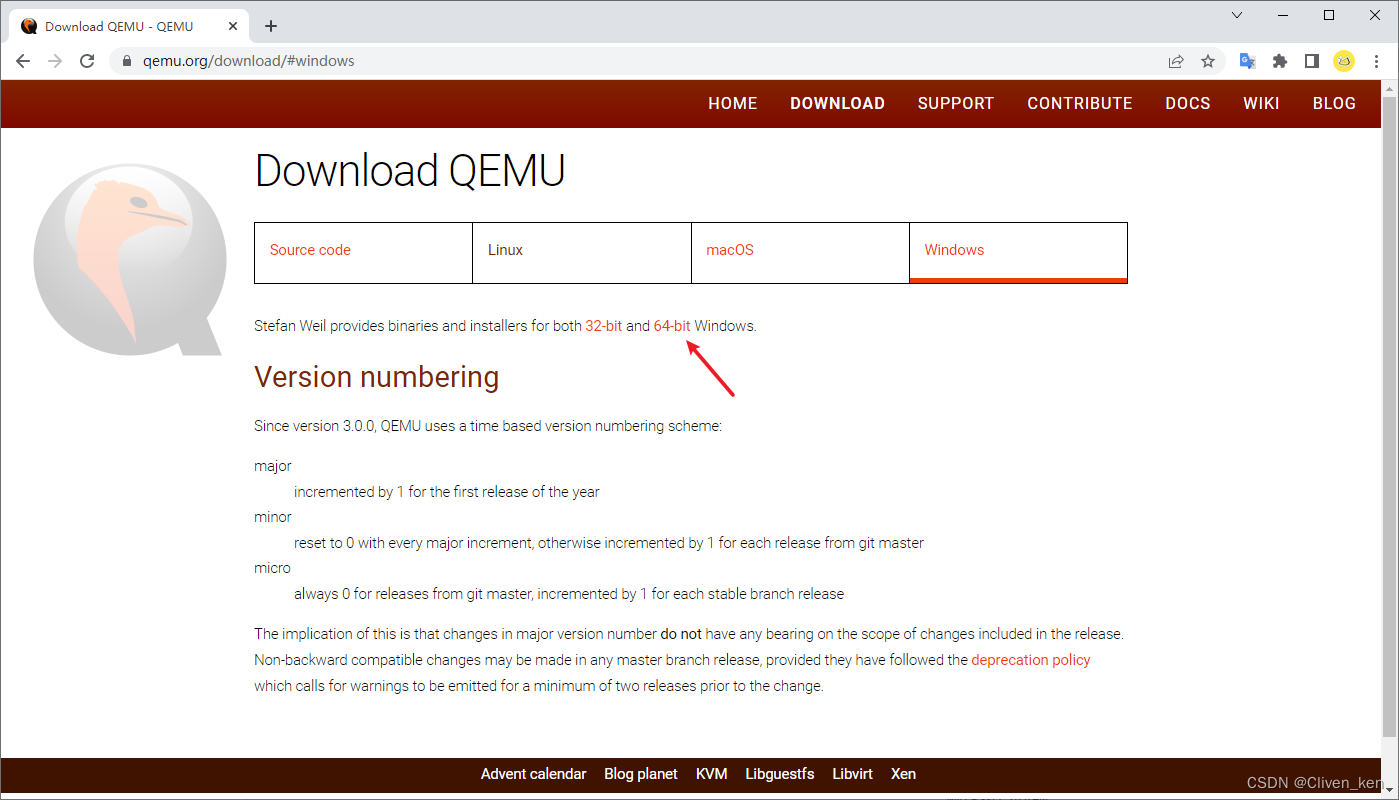
Task: Open a new browser tab
Action: click(x=271, y=26)
